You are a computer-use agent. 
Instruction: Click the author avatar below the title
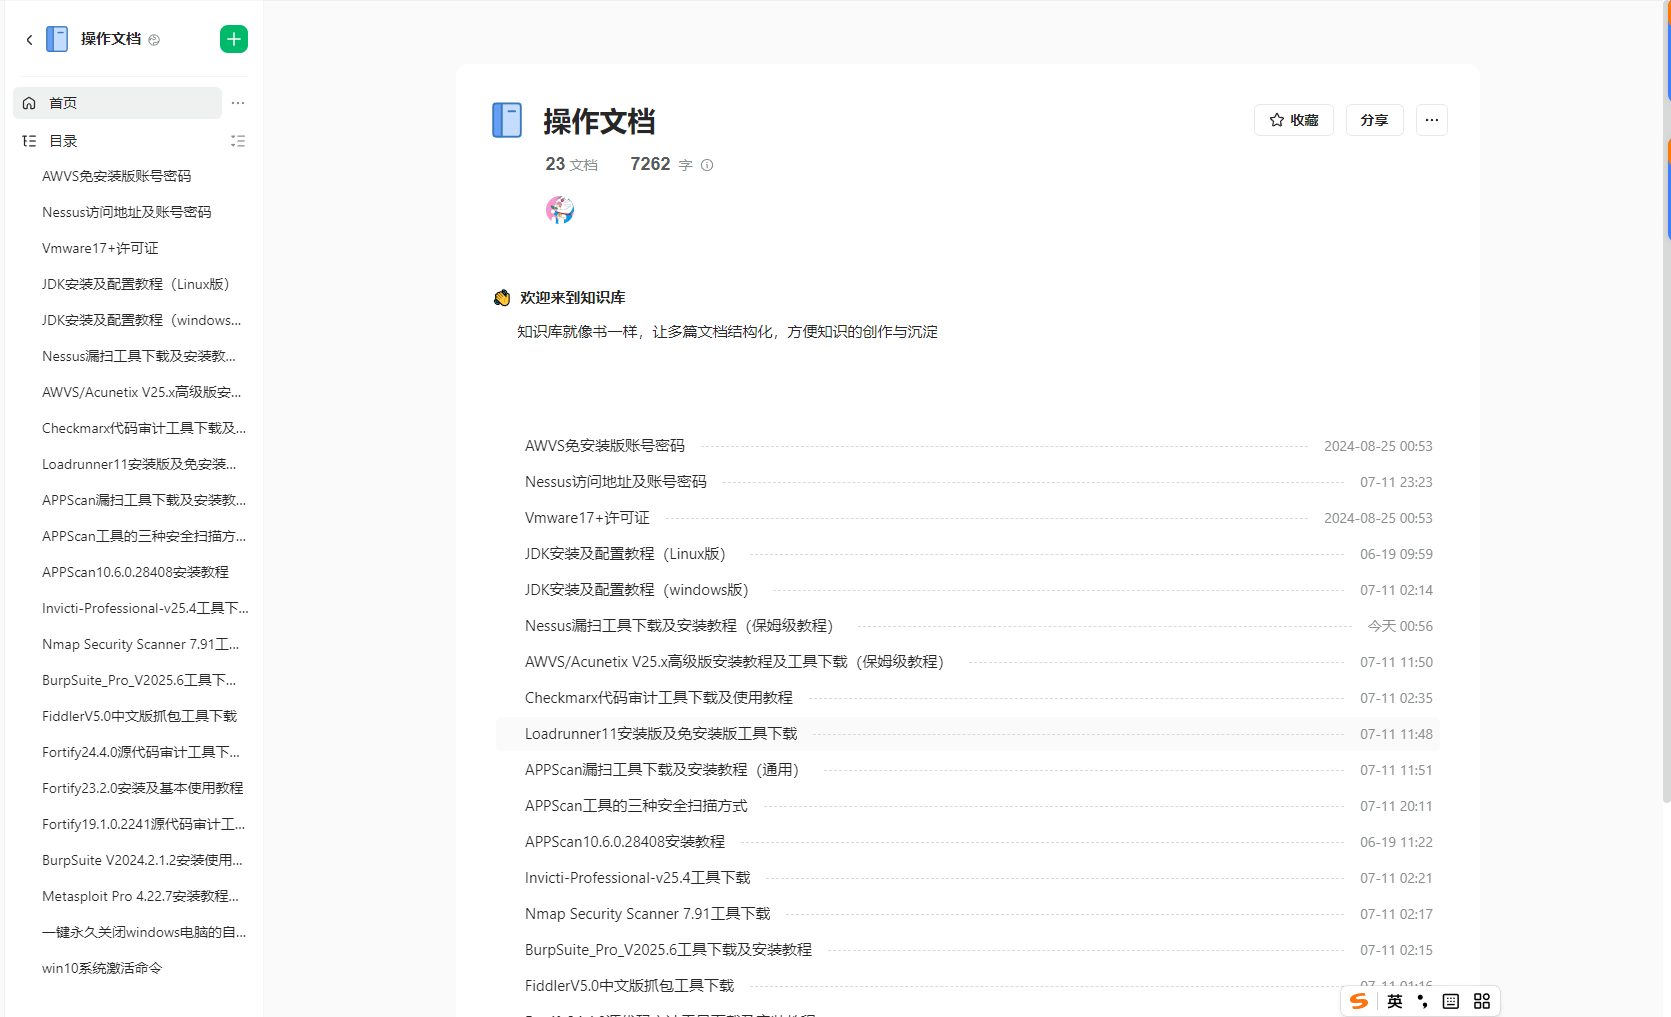(x=560, y=210)
